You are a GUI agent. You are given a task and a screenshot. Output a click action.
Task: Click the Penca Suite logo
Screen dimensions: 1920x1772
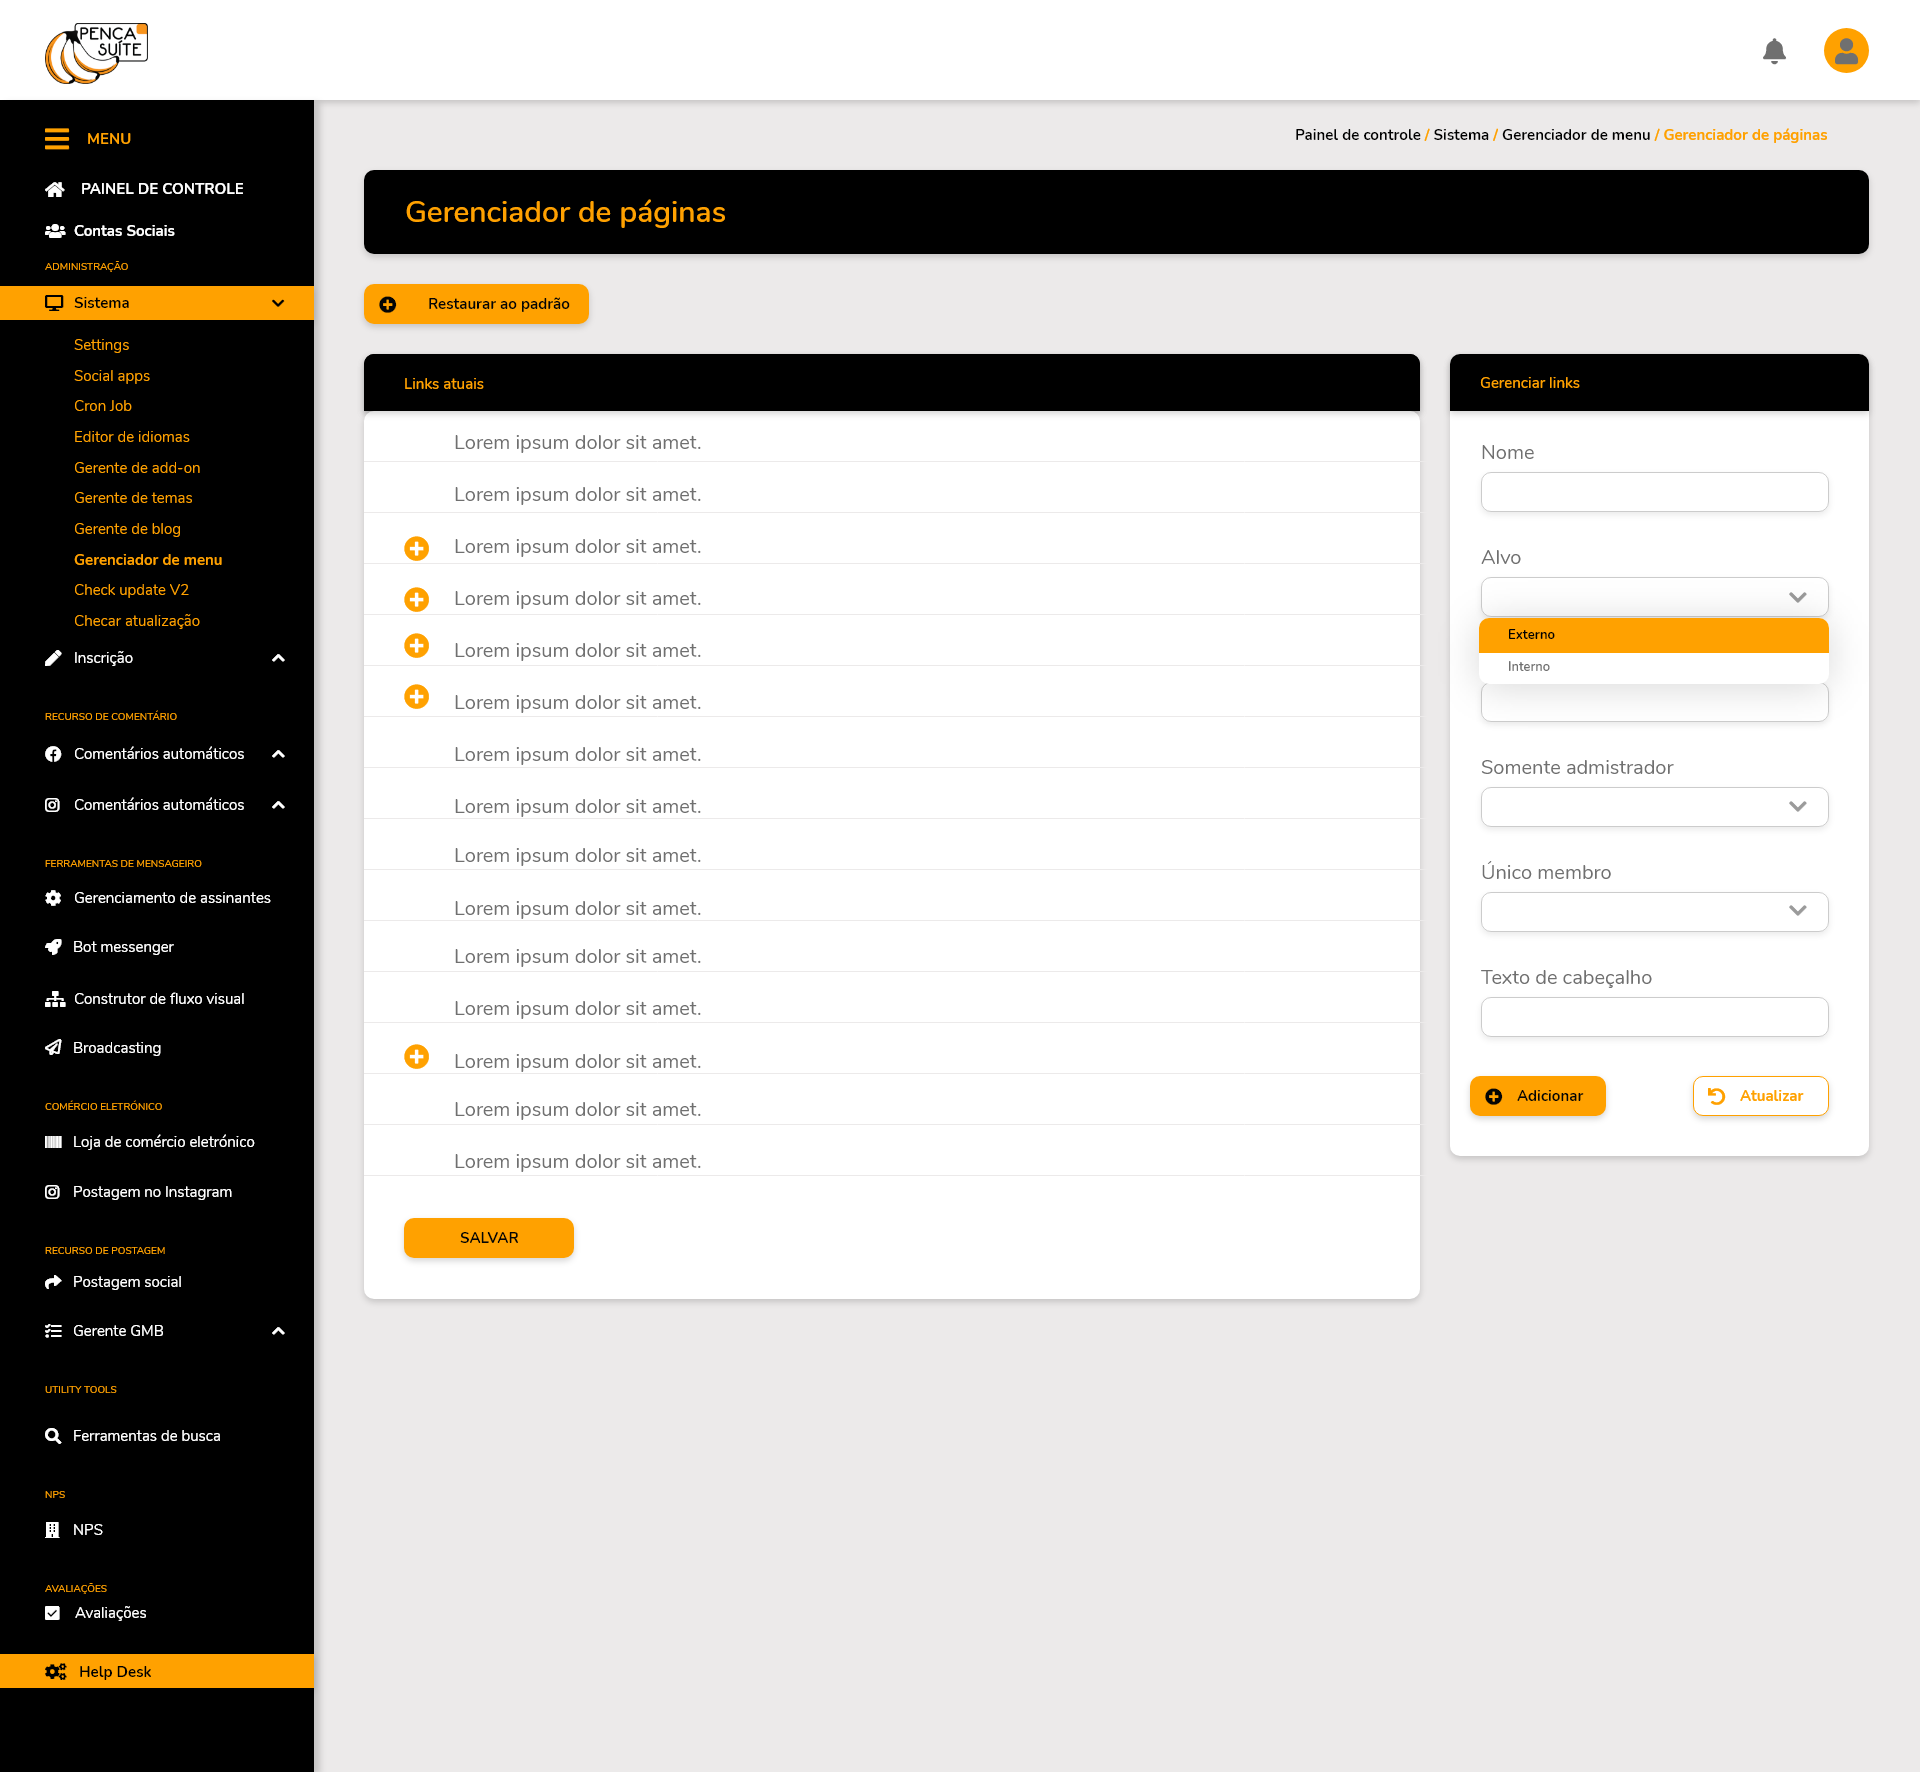97,53
